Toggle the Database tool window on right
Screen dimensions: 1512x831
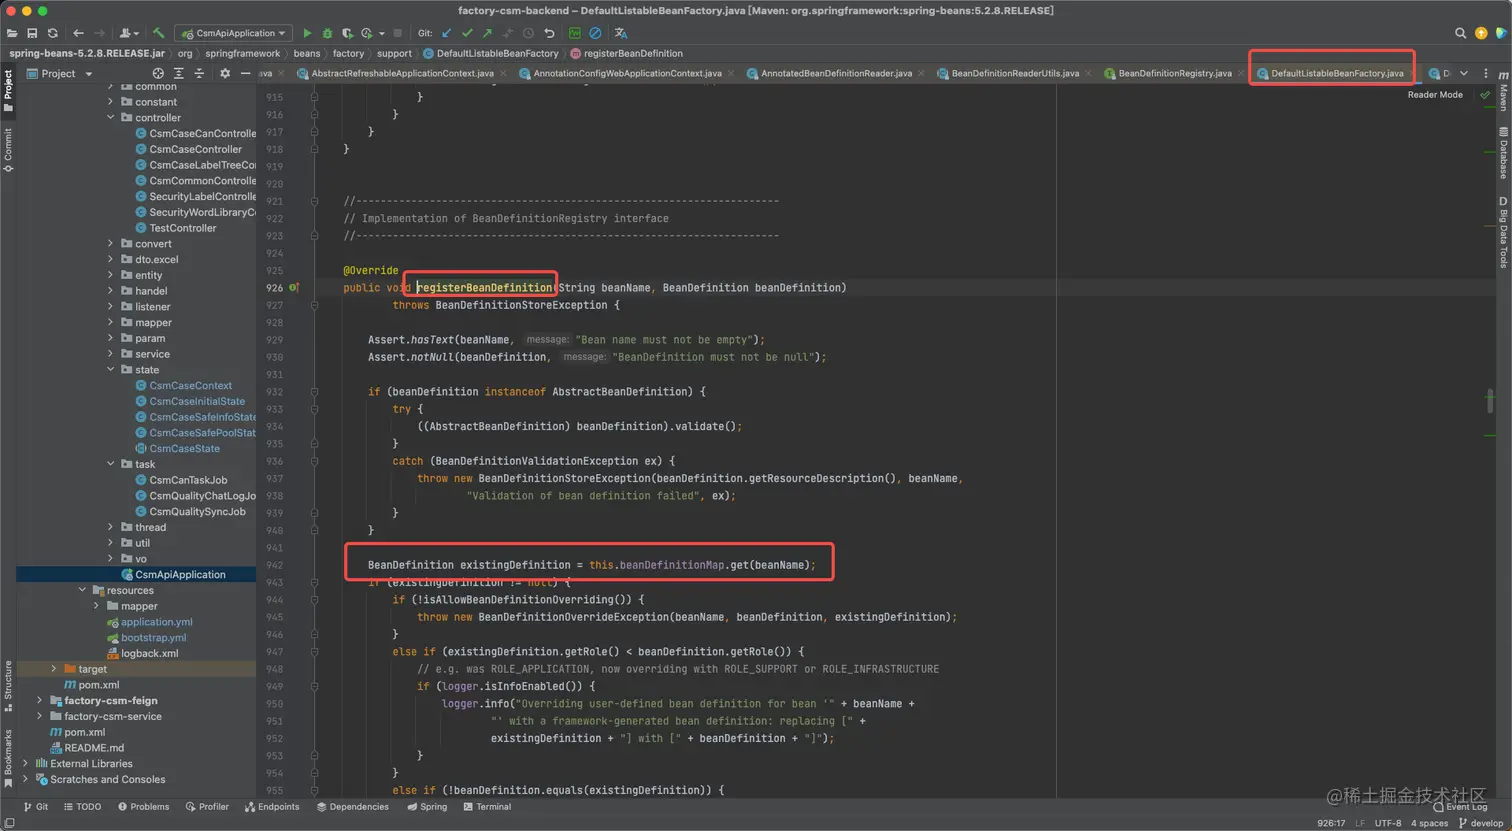tap(1503, 153)
